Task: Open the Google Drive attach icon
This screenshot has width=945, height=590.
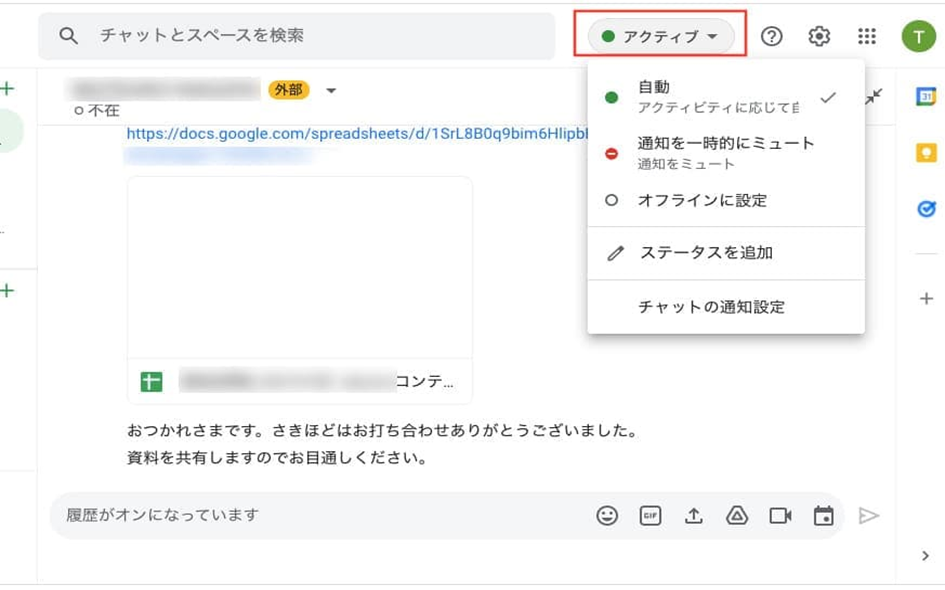Action: tap(737, 515)
